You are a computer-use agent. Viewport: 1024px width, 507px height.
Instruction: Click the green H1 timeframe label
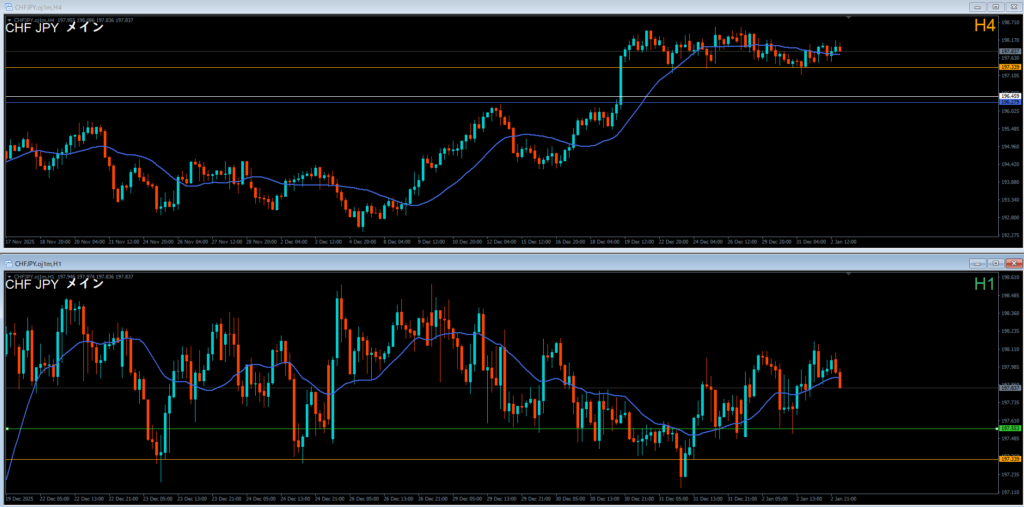coord(985,284)
